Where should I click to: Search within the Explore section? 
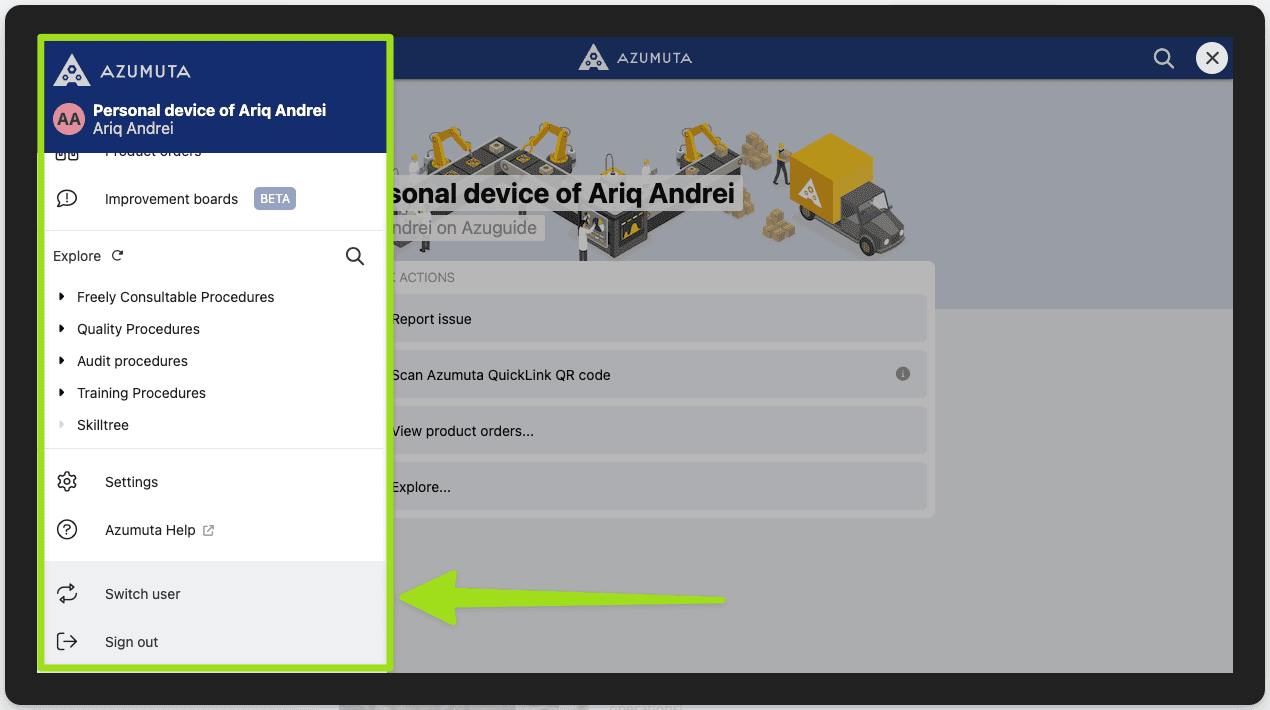355,256
